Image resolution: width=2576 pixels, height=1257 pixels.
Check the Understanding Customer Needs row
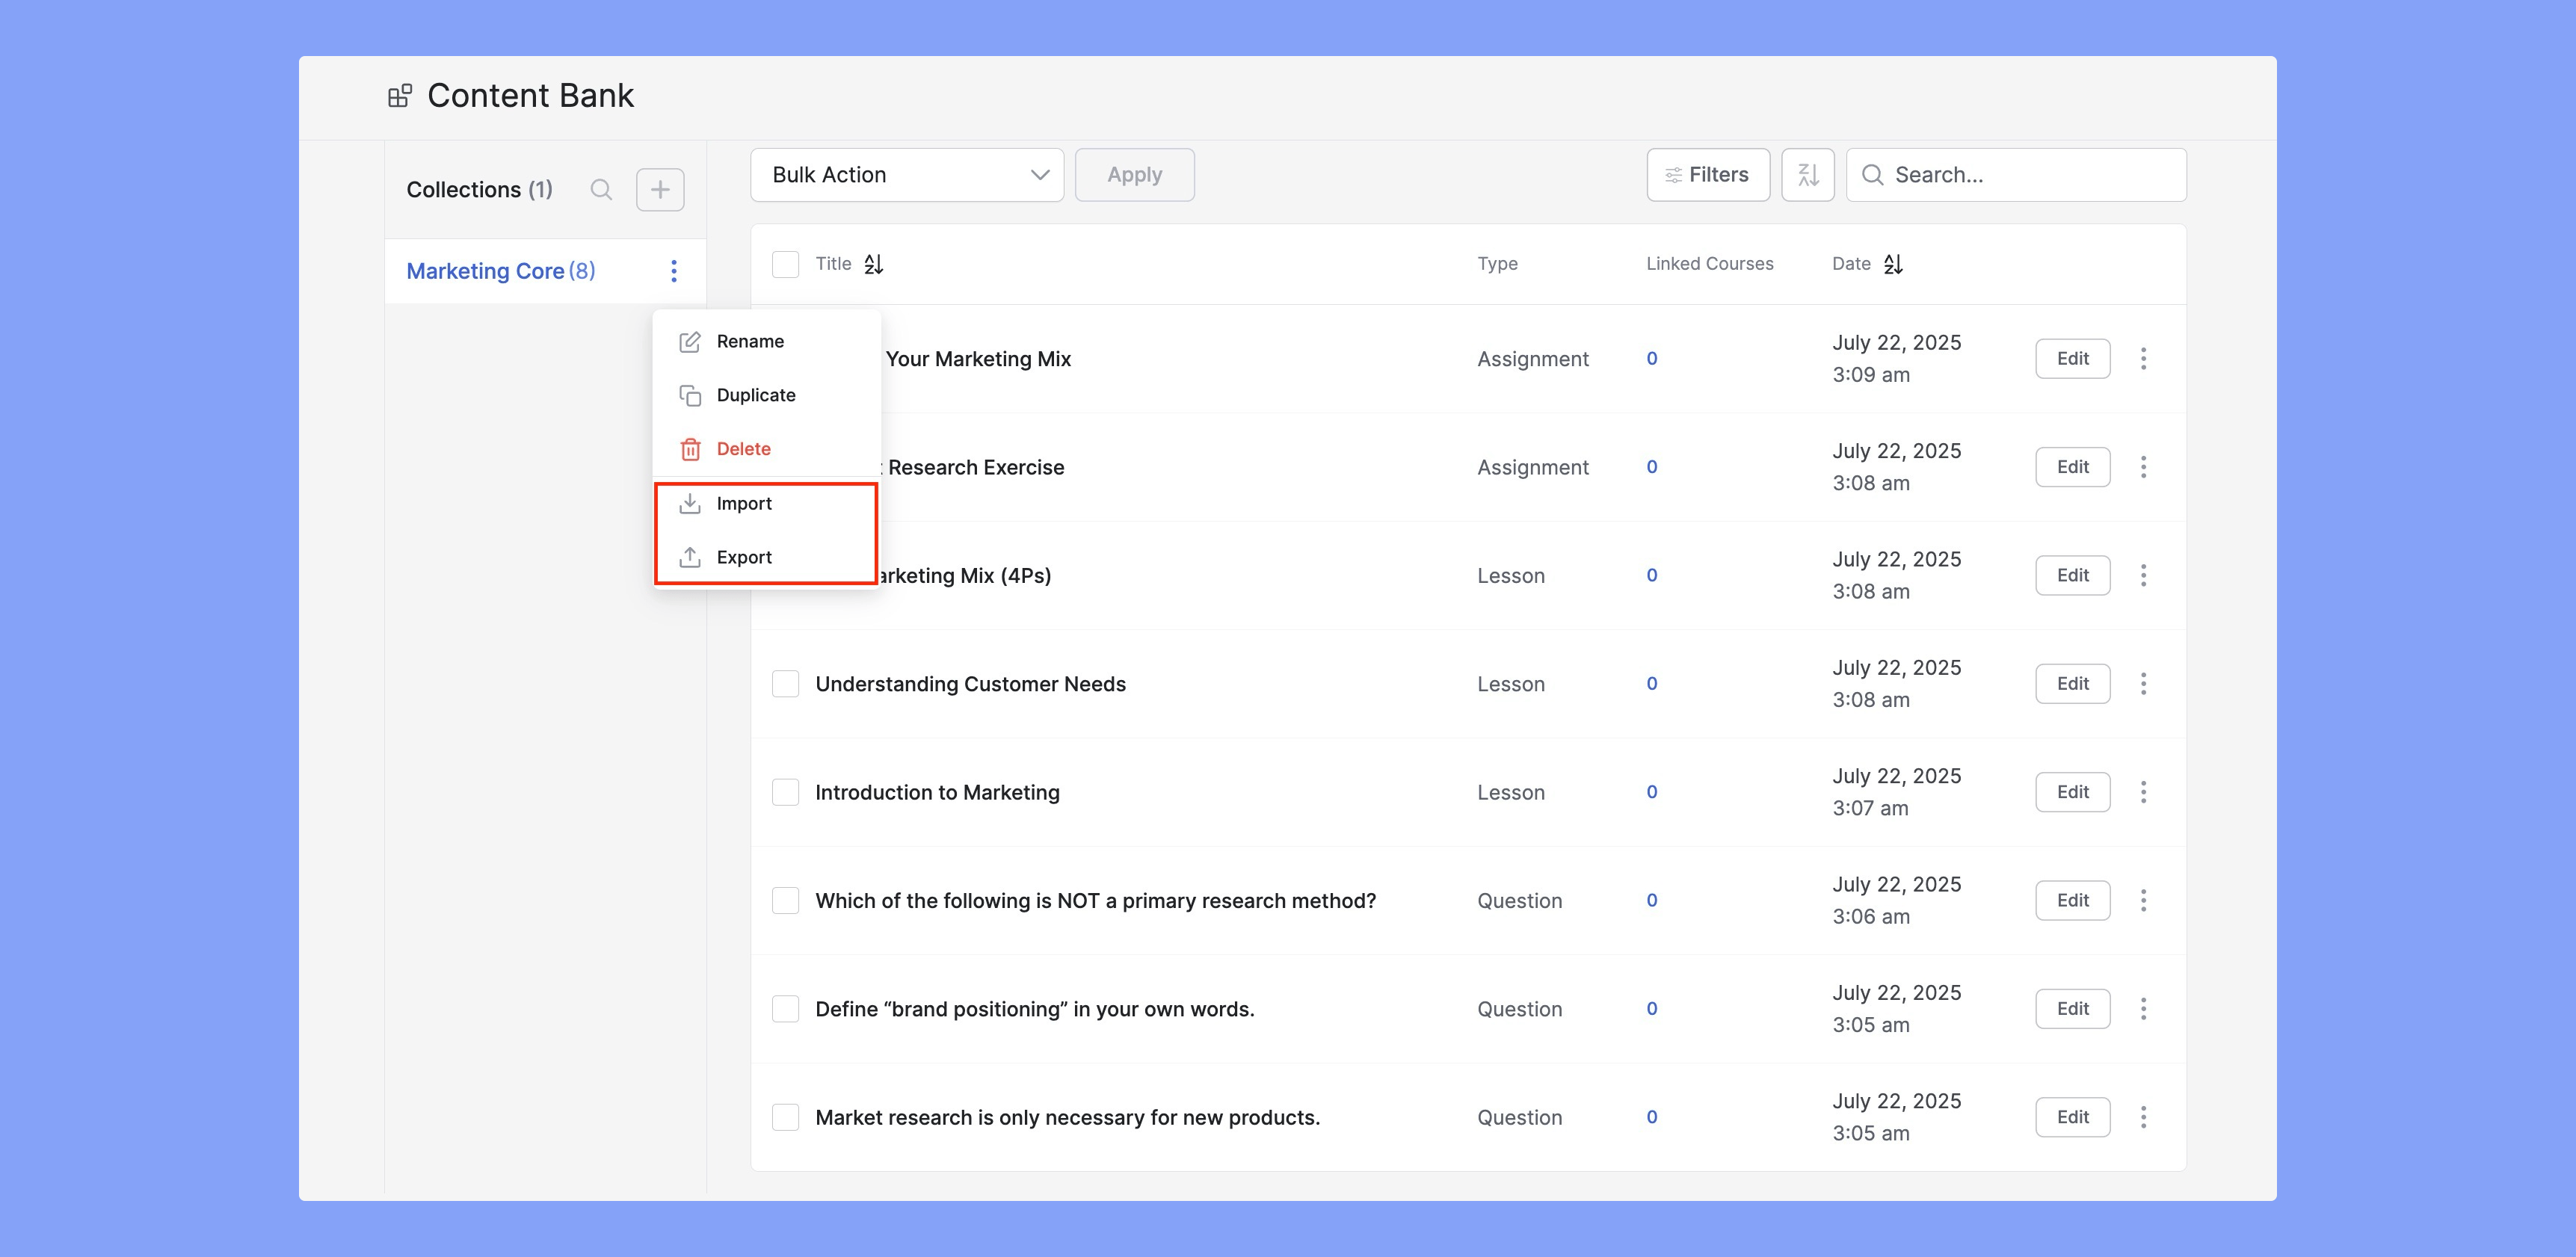point(786,684)
